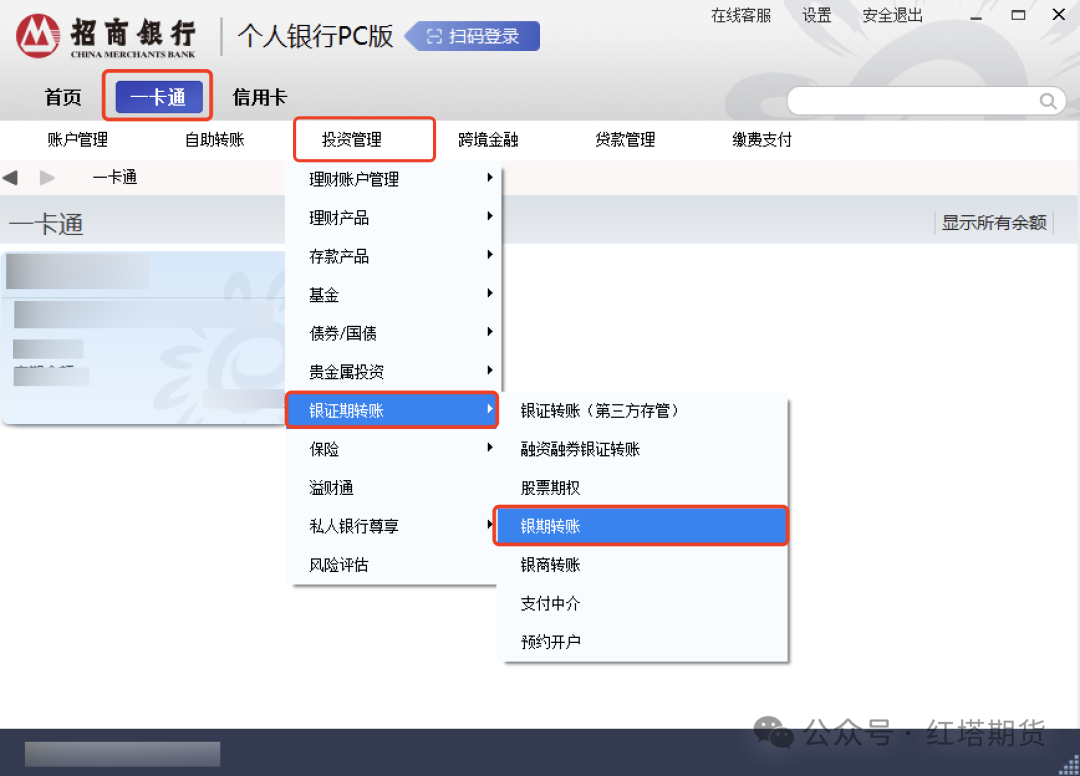Screen dimensions: 1080x776
Task: Select 预约开户 submenu entry
Action: (x=642, y=642)
